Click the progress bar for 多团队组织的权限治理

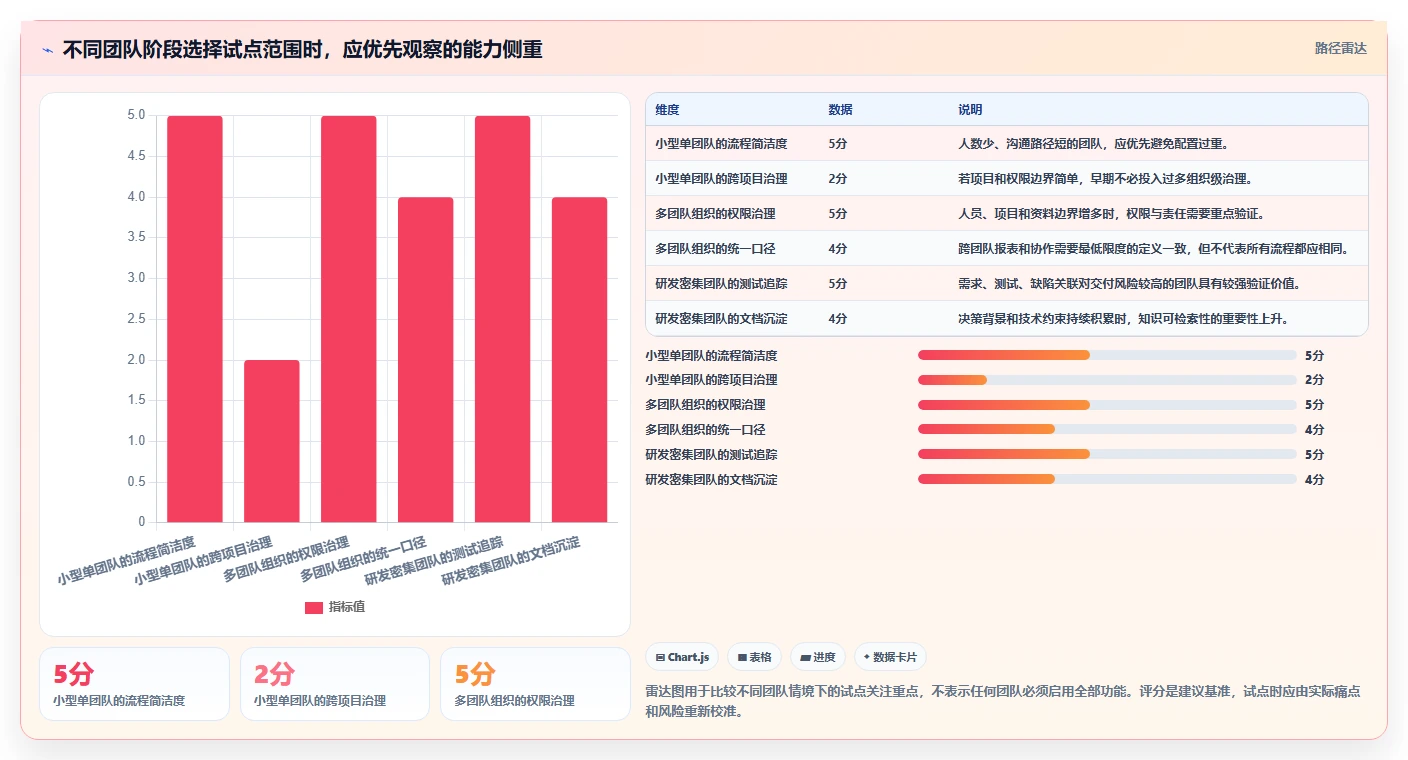click(x=1107, y=405)
